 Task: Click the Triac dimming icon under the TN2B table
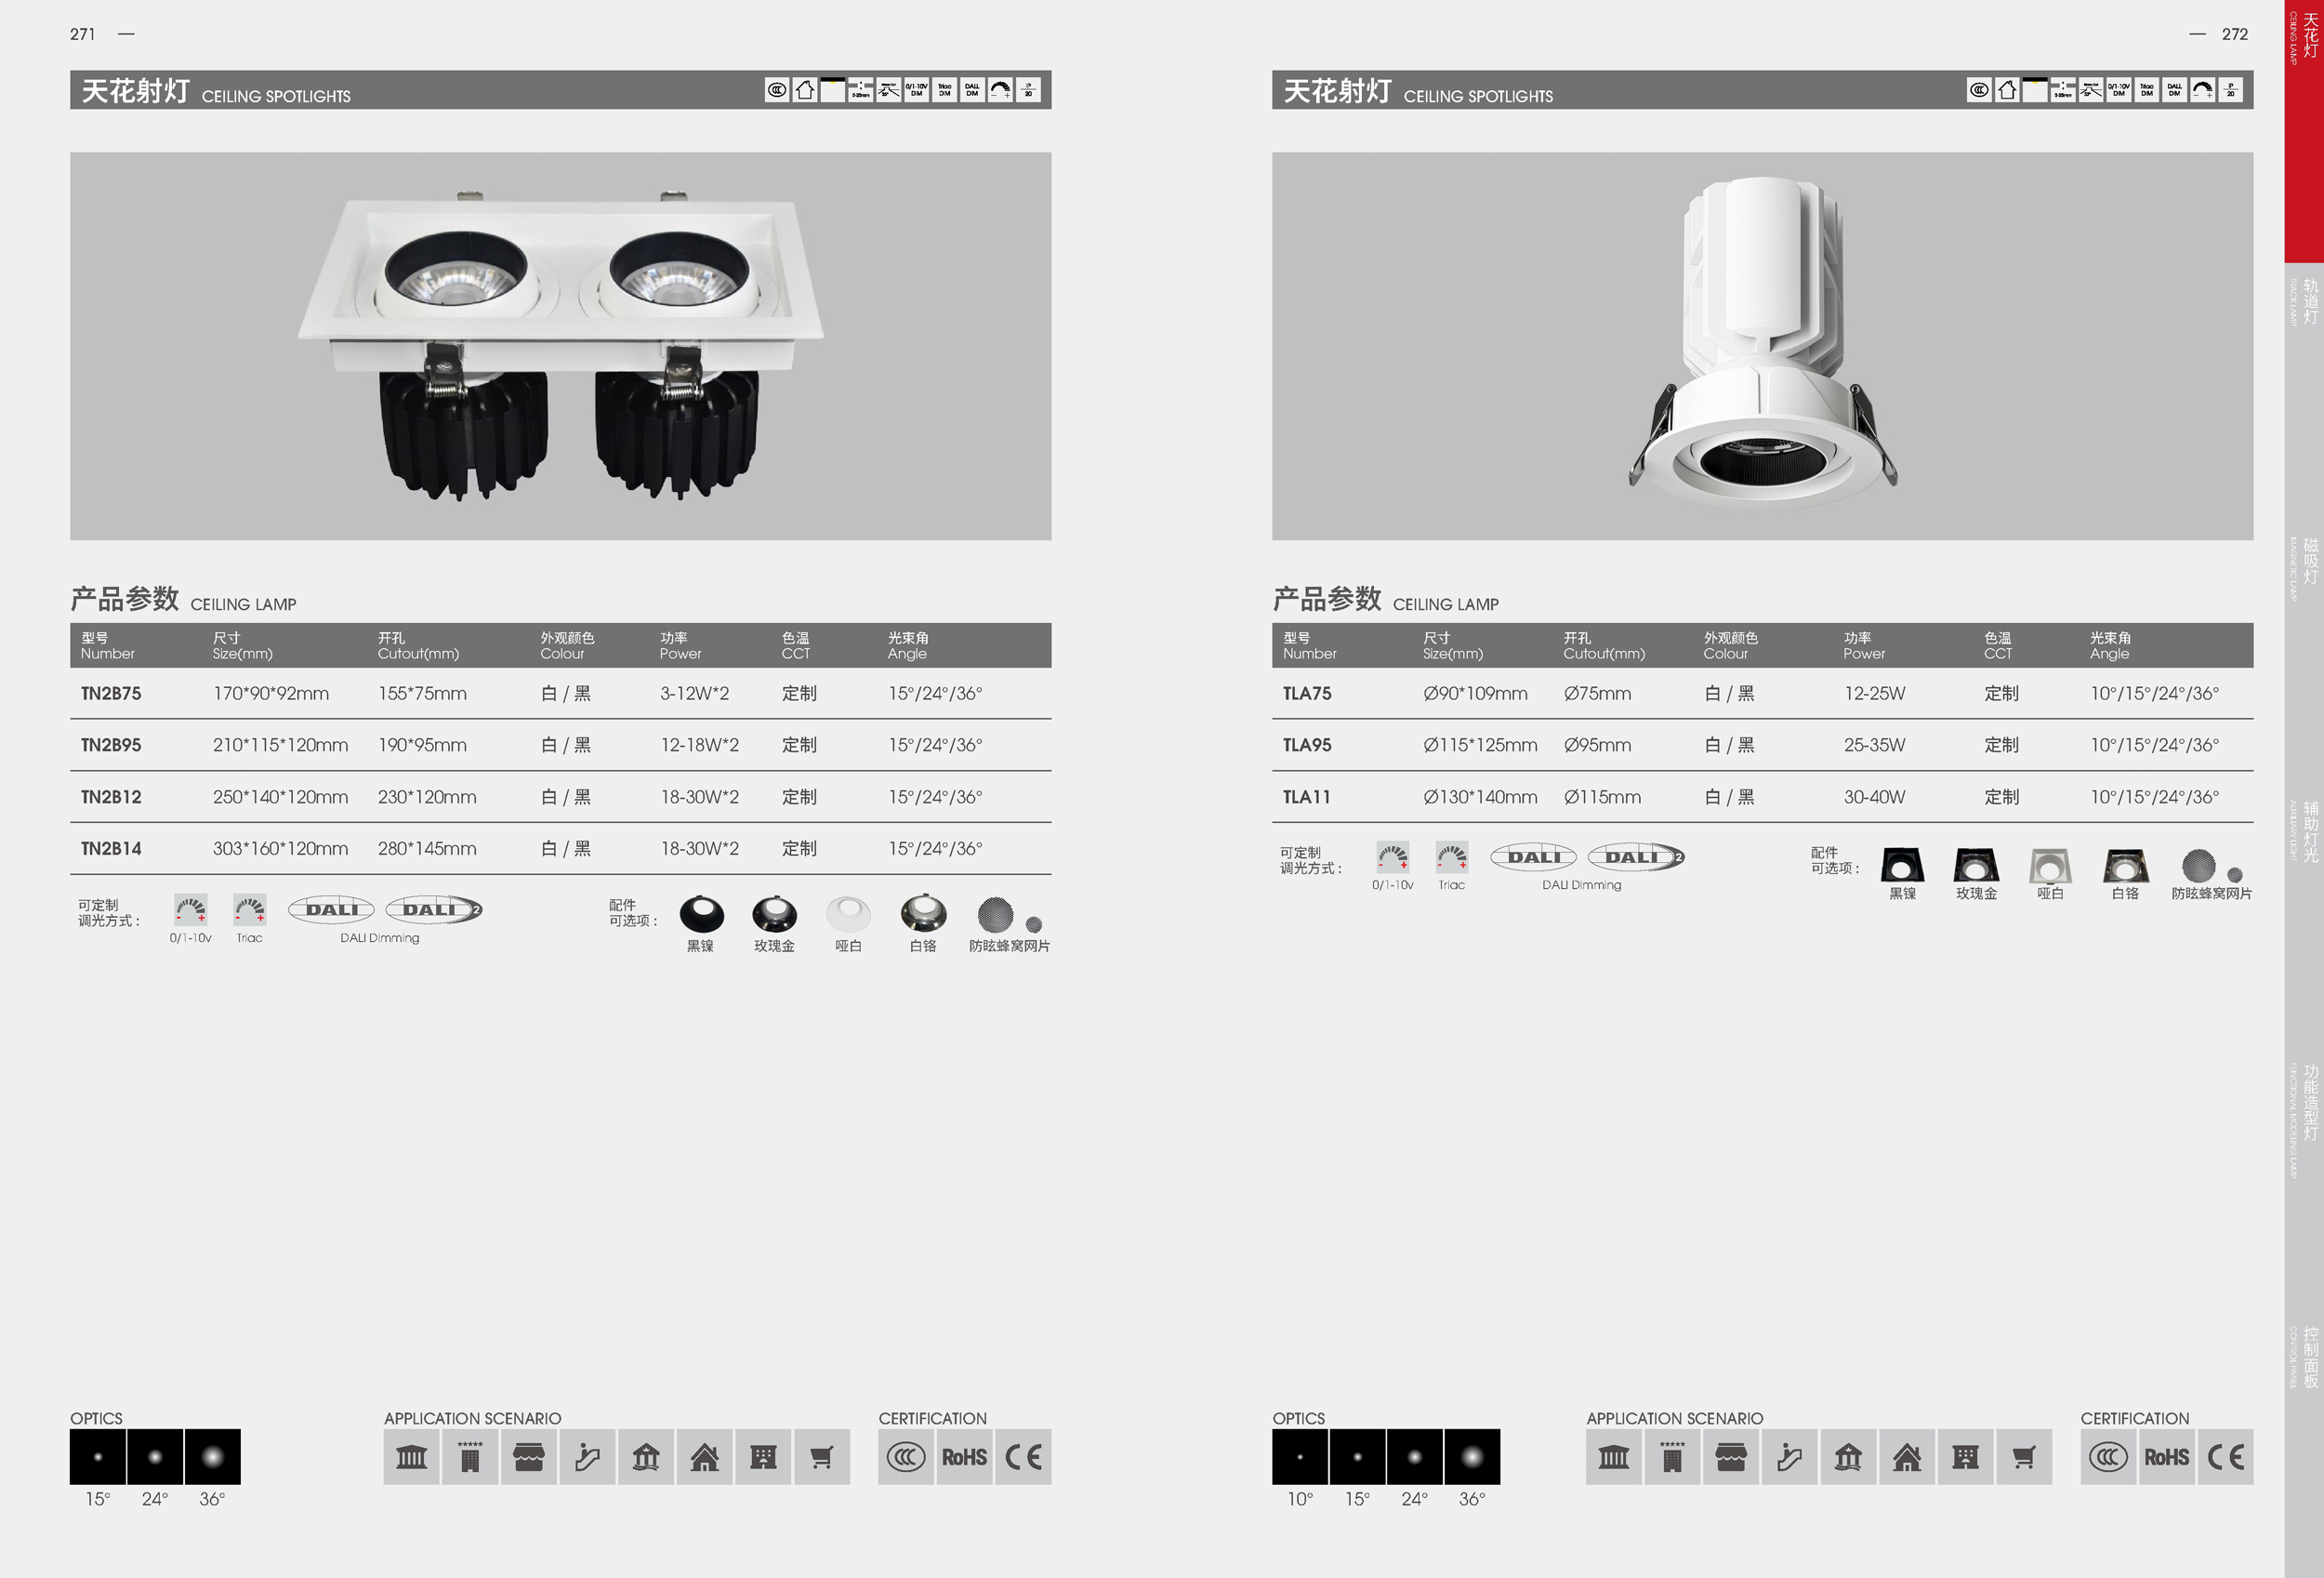click(249, 910)
